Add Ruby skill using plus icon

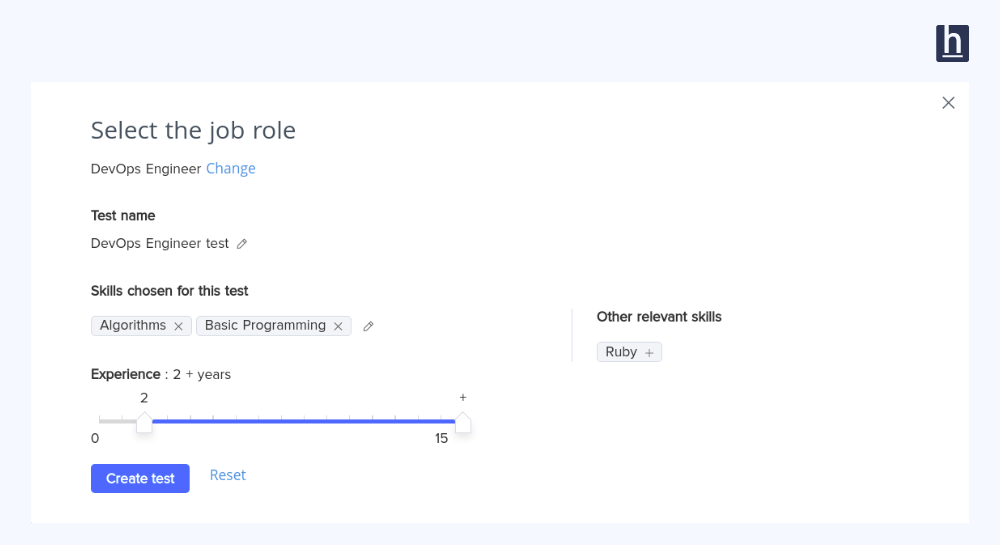coord(649,353)
